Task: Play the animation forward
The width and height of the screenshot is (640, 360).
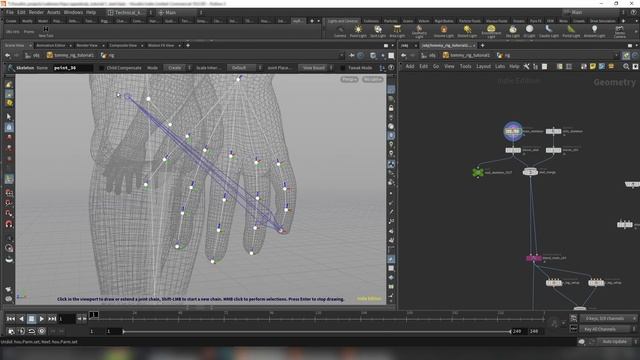Action: (42, 319)
